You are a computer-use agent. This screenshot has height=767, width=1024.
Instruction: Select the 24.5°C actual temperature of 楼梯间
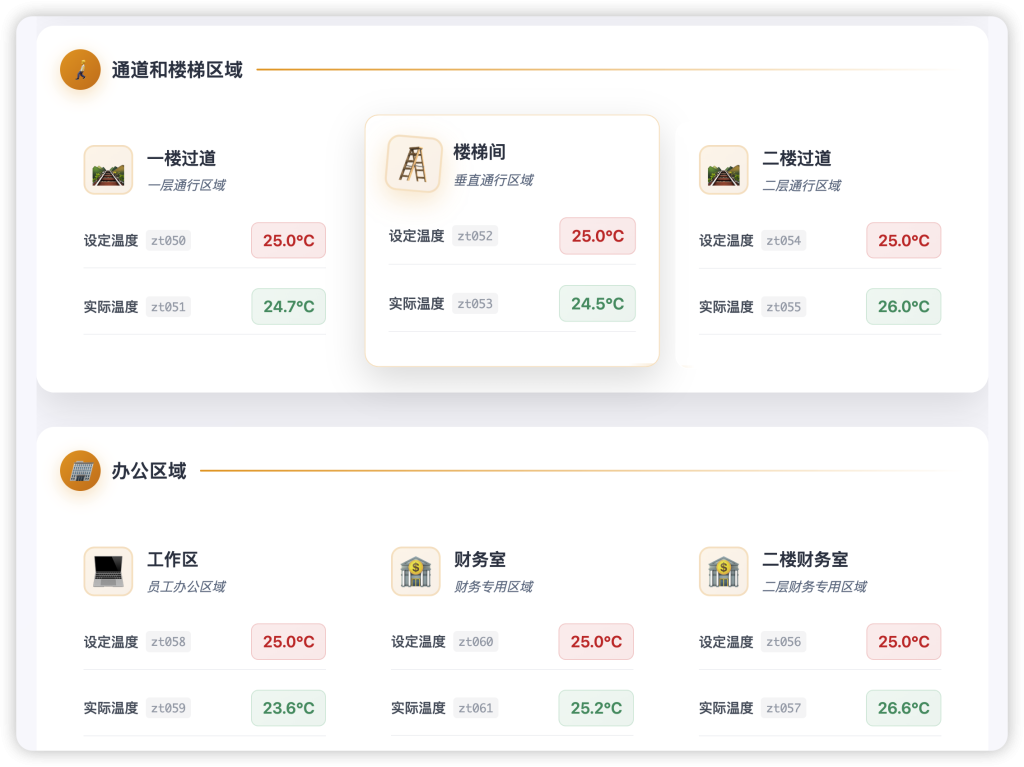tap(597, 303)
